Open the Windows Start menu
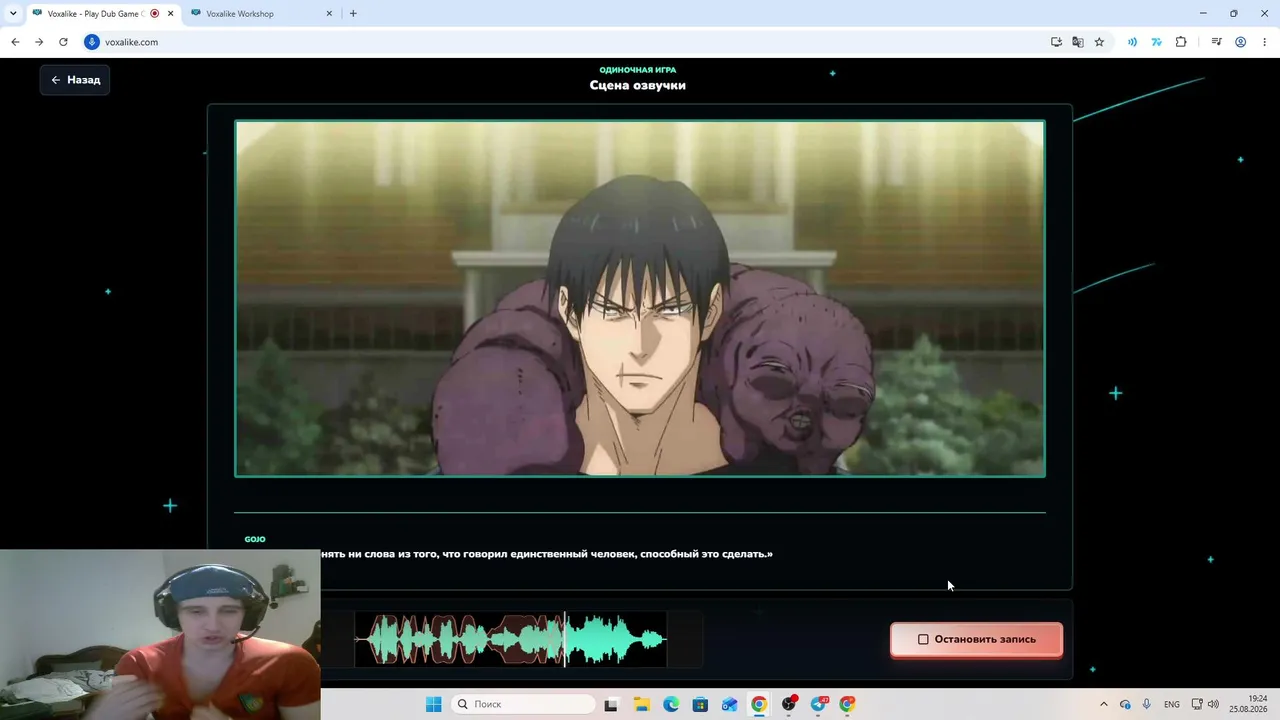1280x720 pixels. pos(433,704)
